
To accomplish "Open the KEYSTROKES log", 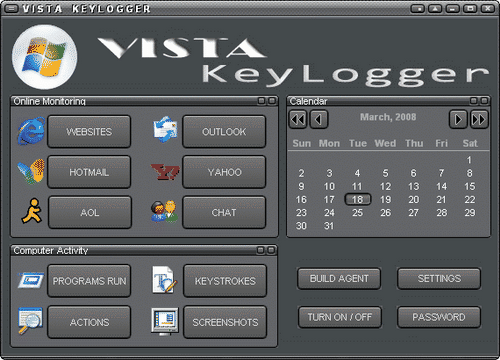I will tap(225, 281).
